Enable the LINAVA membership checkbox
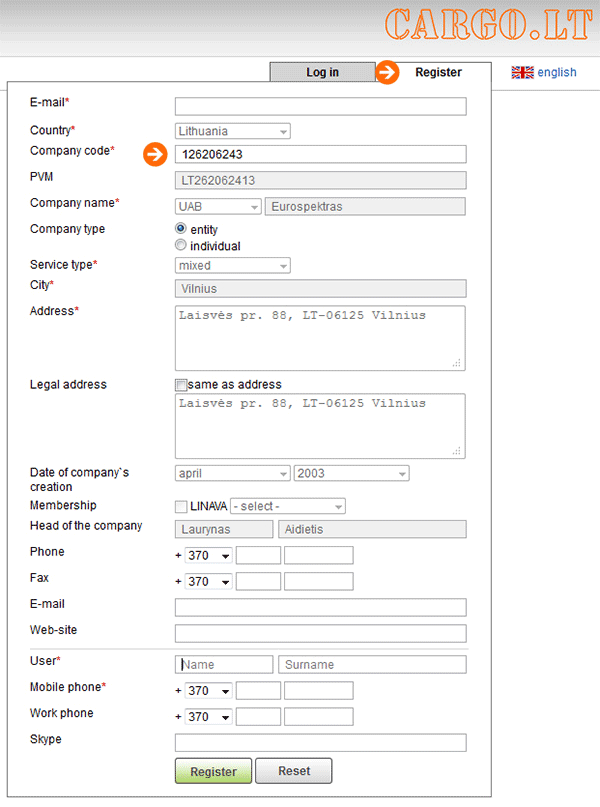600x807 pixels. click(x=181, y=506)
